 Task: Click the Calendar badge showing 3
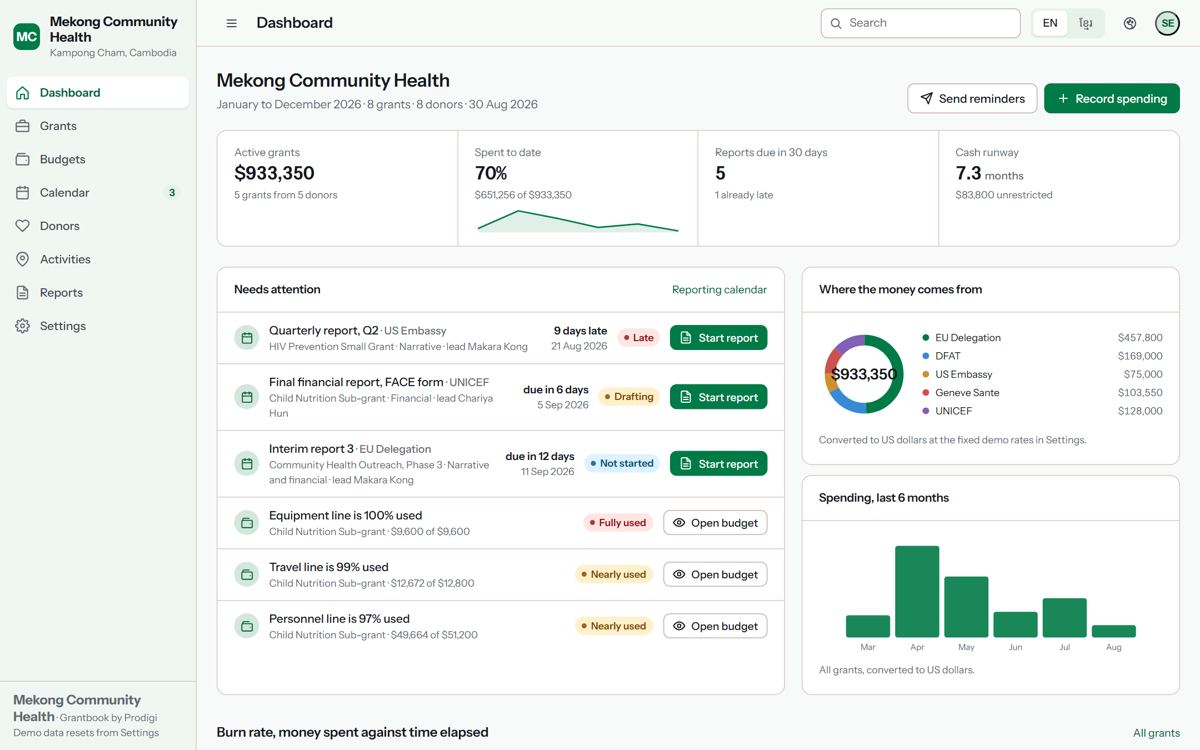(172, 193)
